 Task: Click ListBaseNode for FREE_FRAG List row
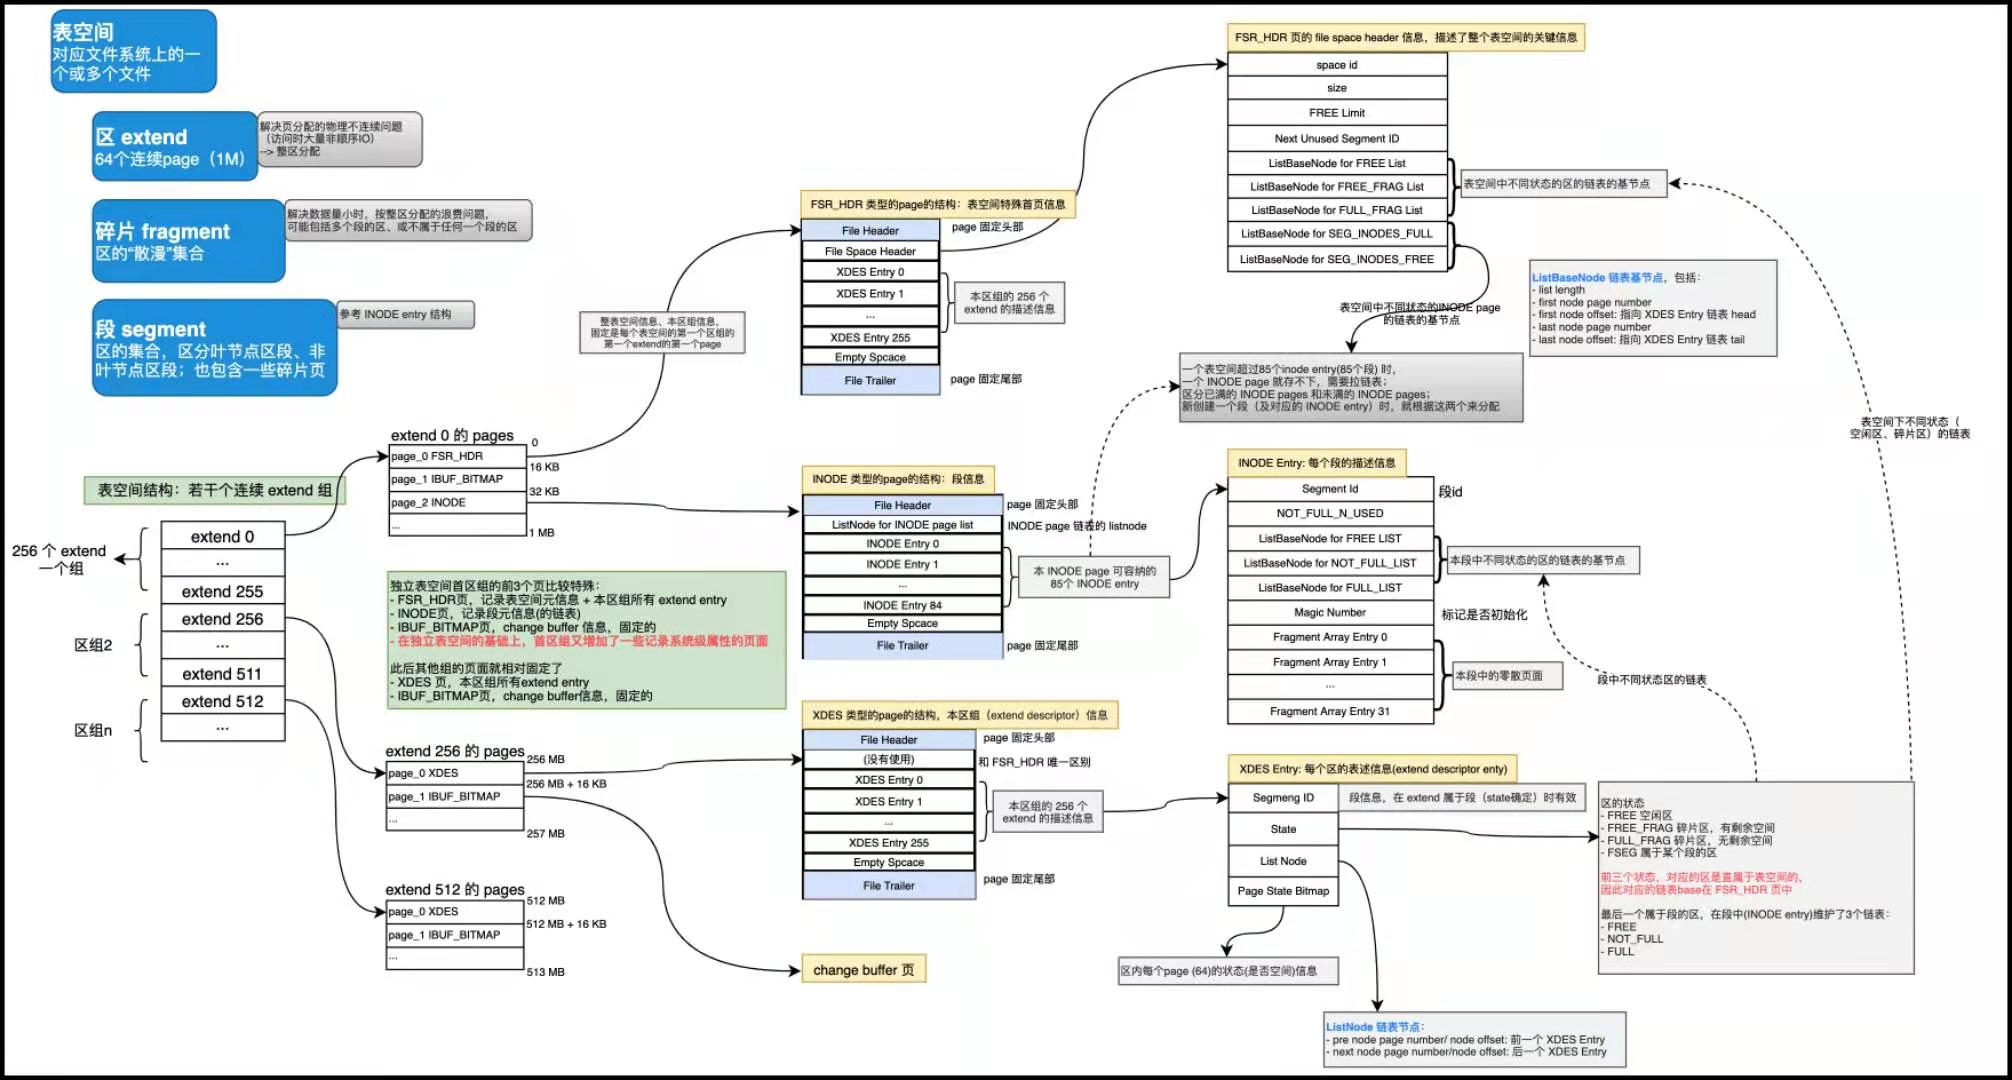tap(1336, 187)
